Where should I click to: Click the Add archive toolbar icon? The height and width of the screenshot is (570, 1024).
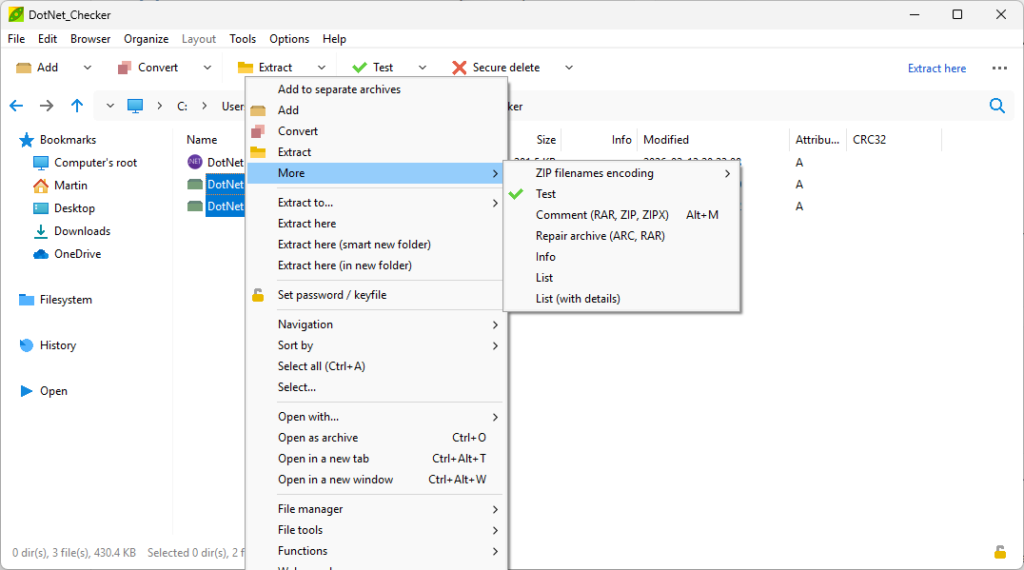point(24,68)
